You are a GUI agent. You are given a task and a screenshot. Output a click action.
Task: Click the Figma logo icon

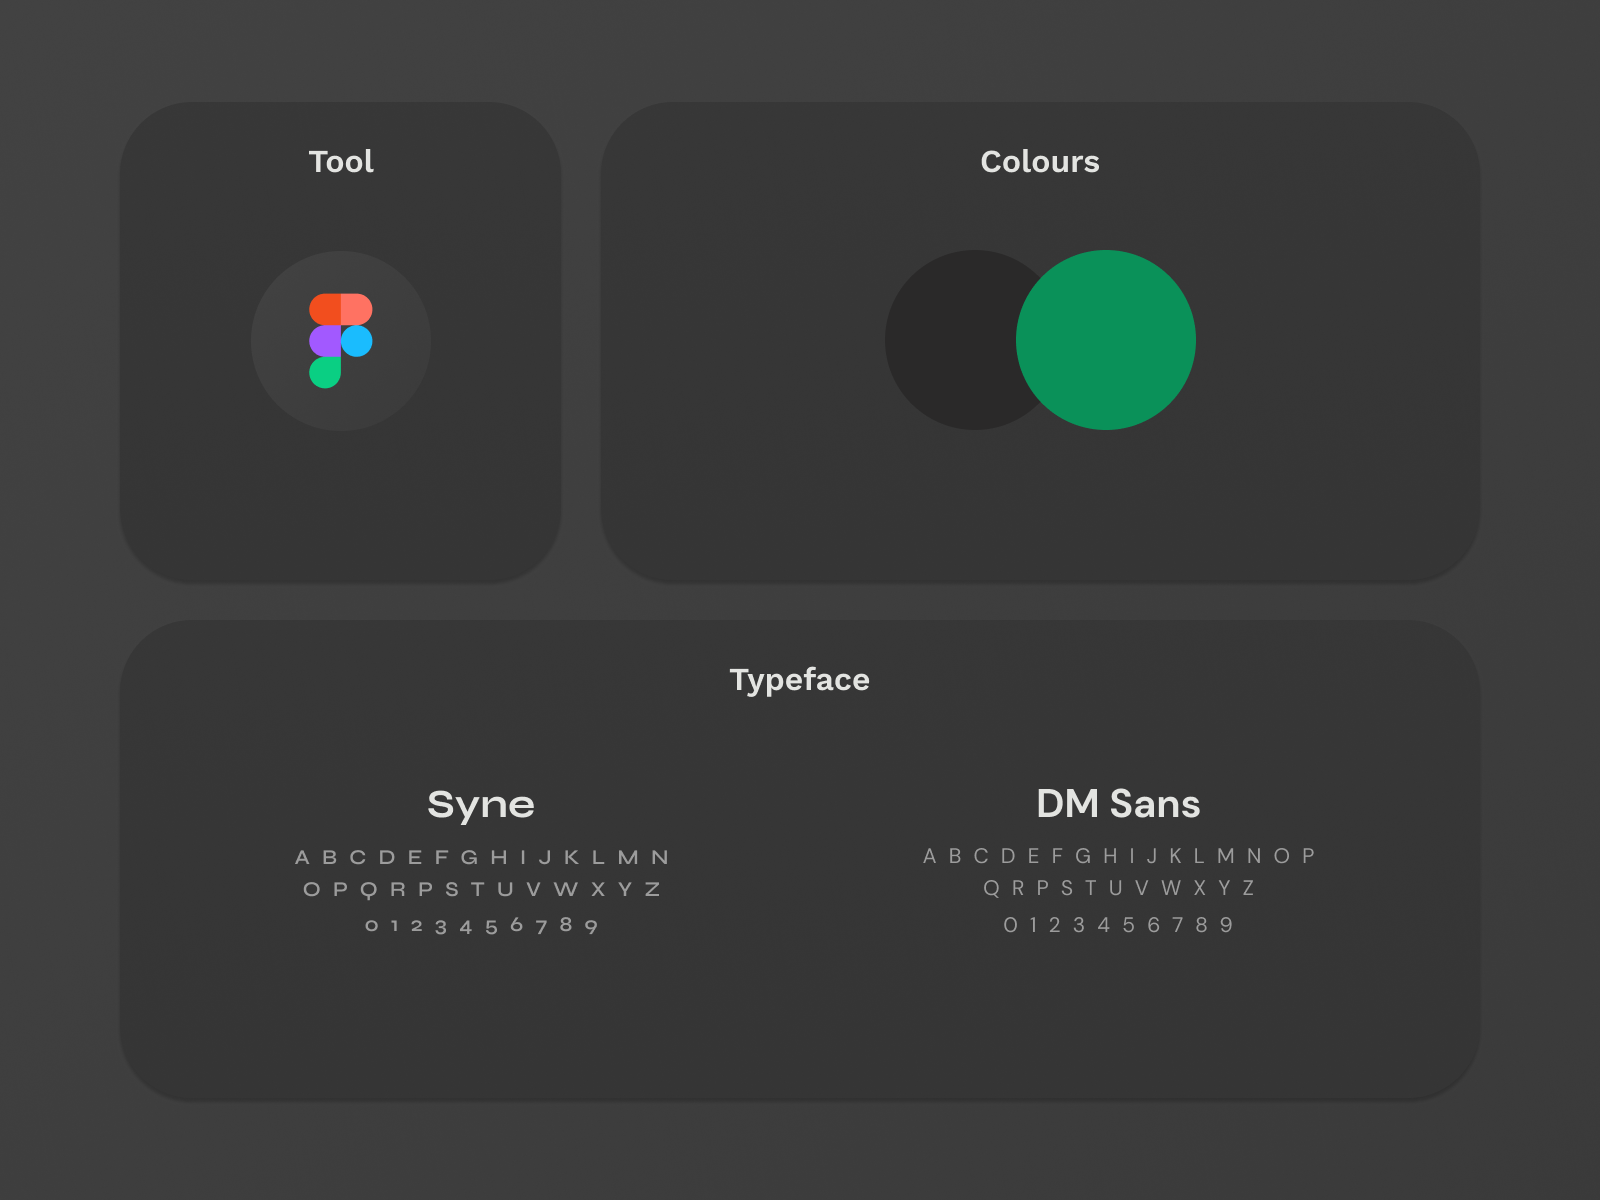pyautogui.click(x=340, y=340)
